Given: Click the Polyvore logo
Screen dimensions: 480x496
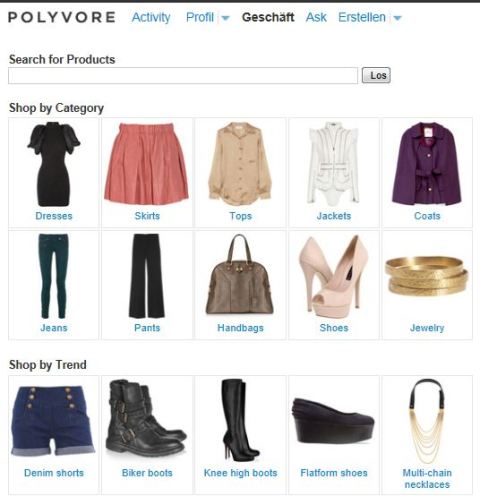Looking at the screenshot, I should point(62,17).
